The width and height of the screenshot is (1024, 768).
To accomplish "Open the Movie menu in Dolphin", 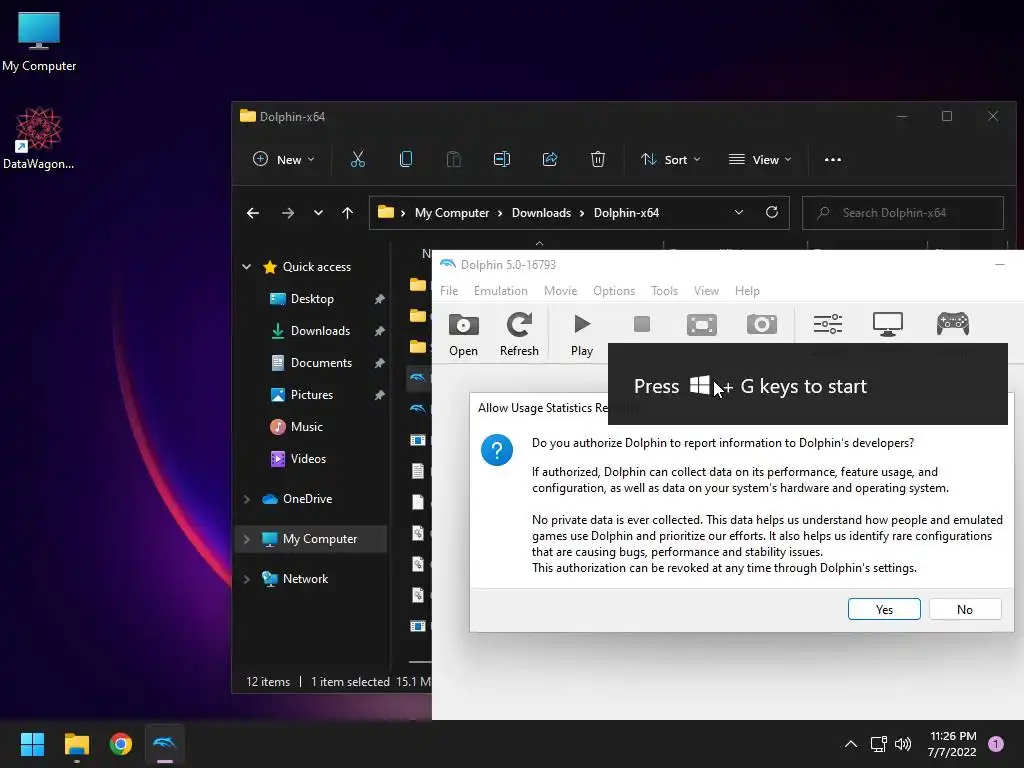I will point(560,291).
